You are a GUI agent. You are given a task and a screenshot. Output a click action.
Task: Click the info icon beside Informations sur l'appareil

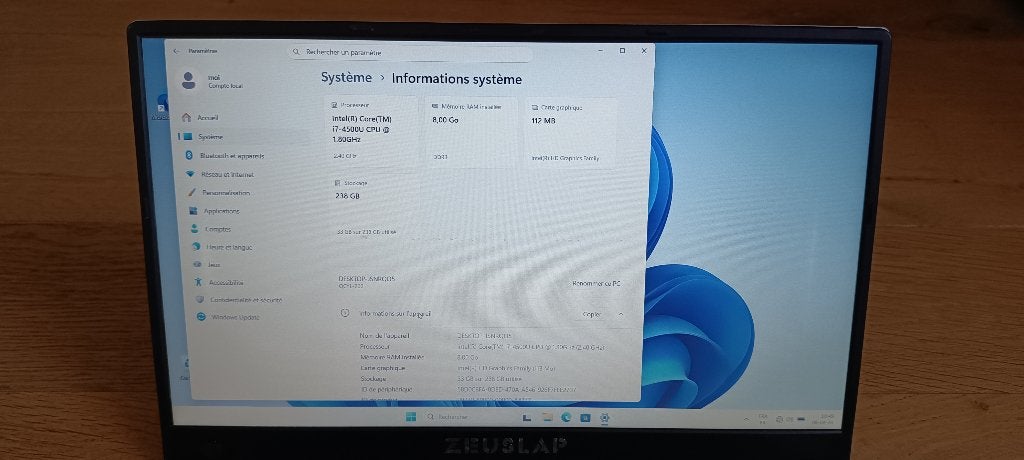tap(345, 313)
